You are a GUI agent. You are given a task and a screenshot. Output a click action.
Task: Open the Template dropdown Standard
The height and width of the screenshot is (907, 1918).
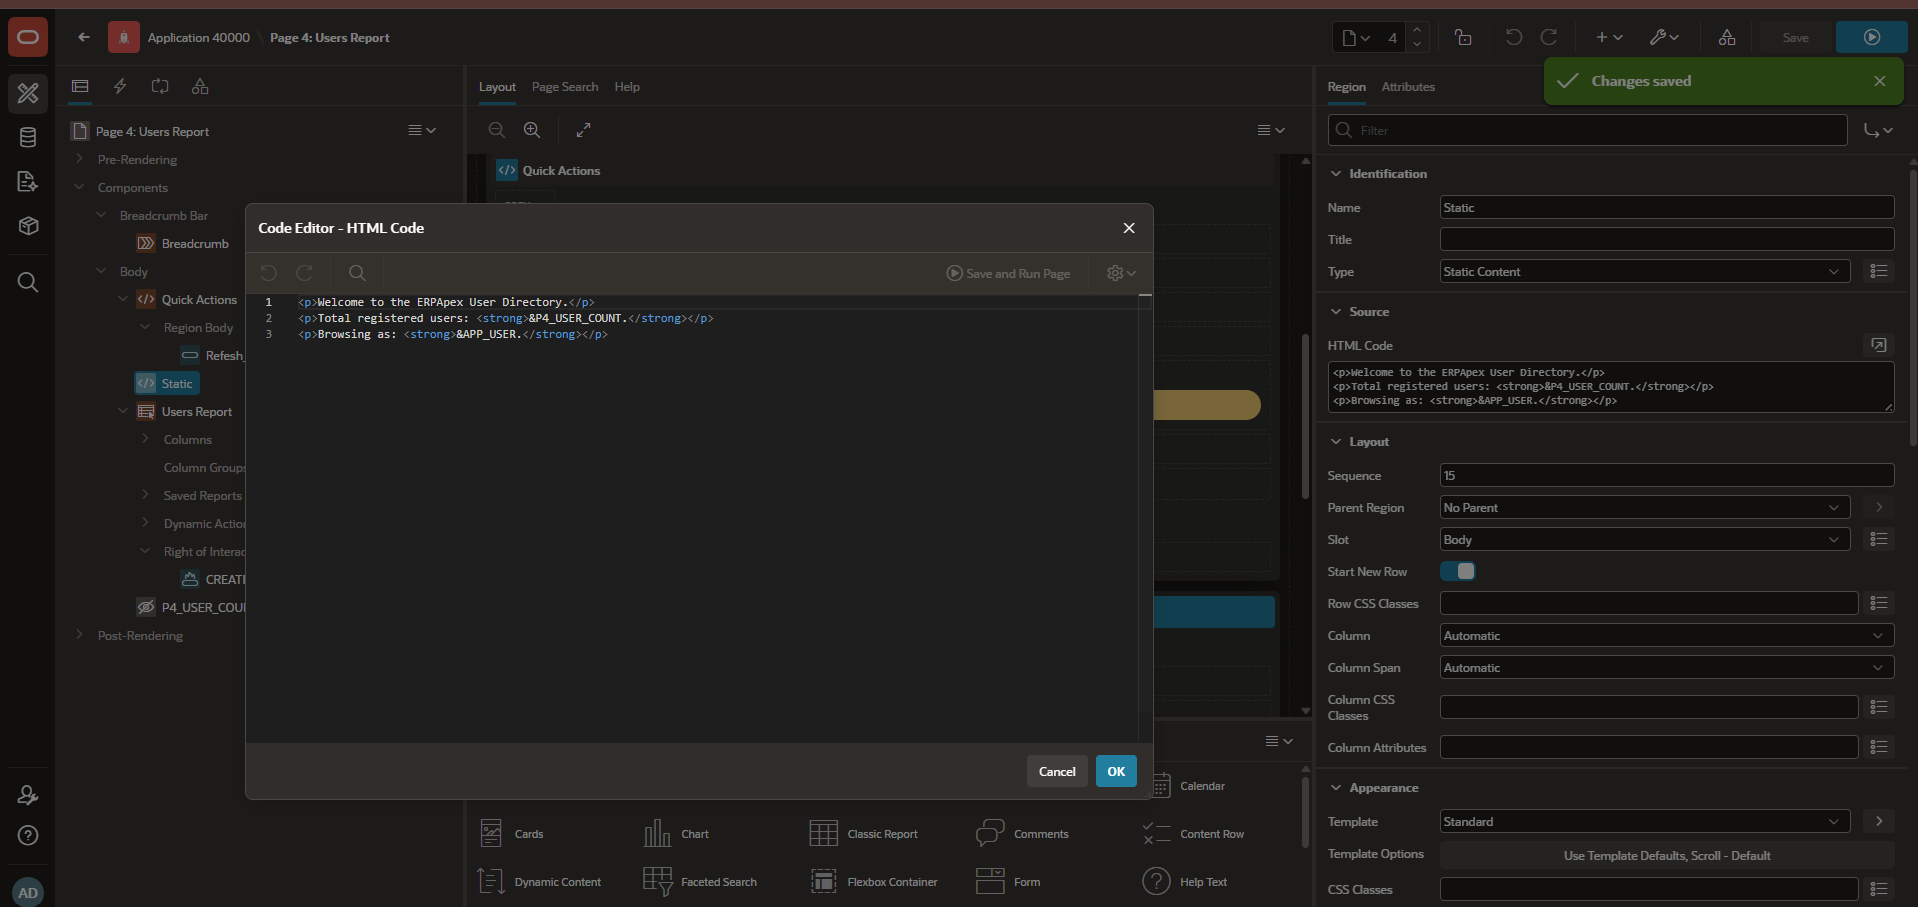(1645, 822)
